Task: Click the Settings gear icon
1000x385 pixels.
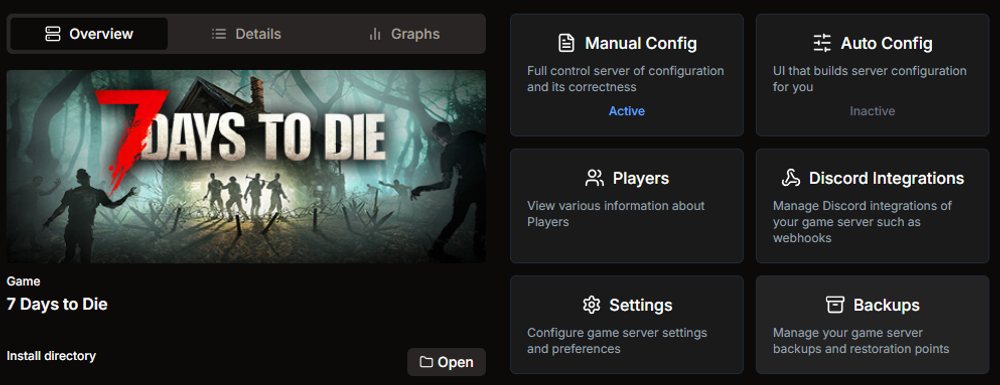Action: [x=591, y=305]
